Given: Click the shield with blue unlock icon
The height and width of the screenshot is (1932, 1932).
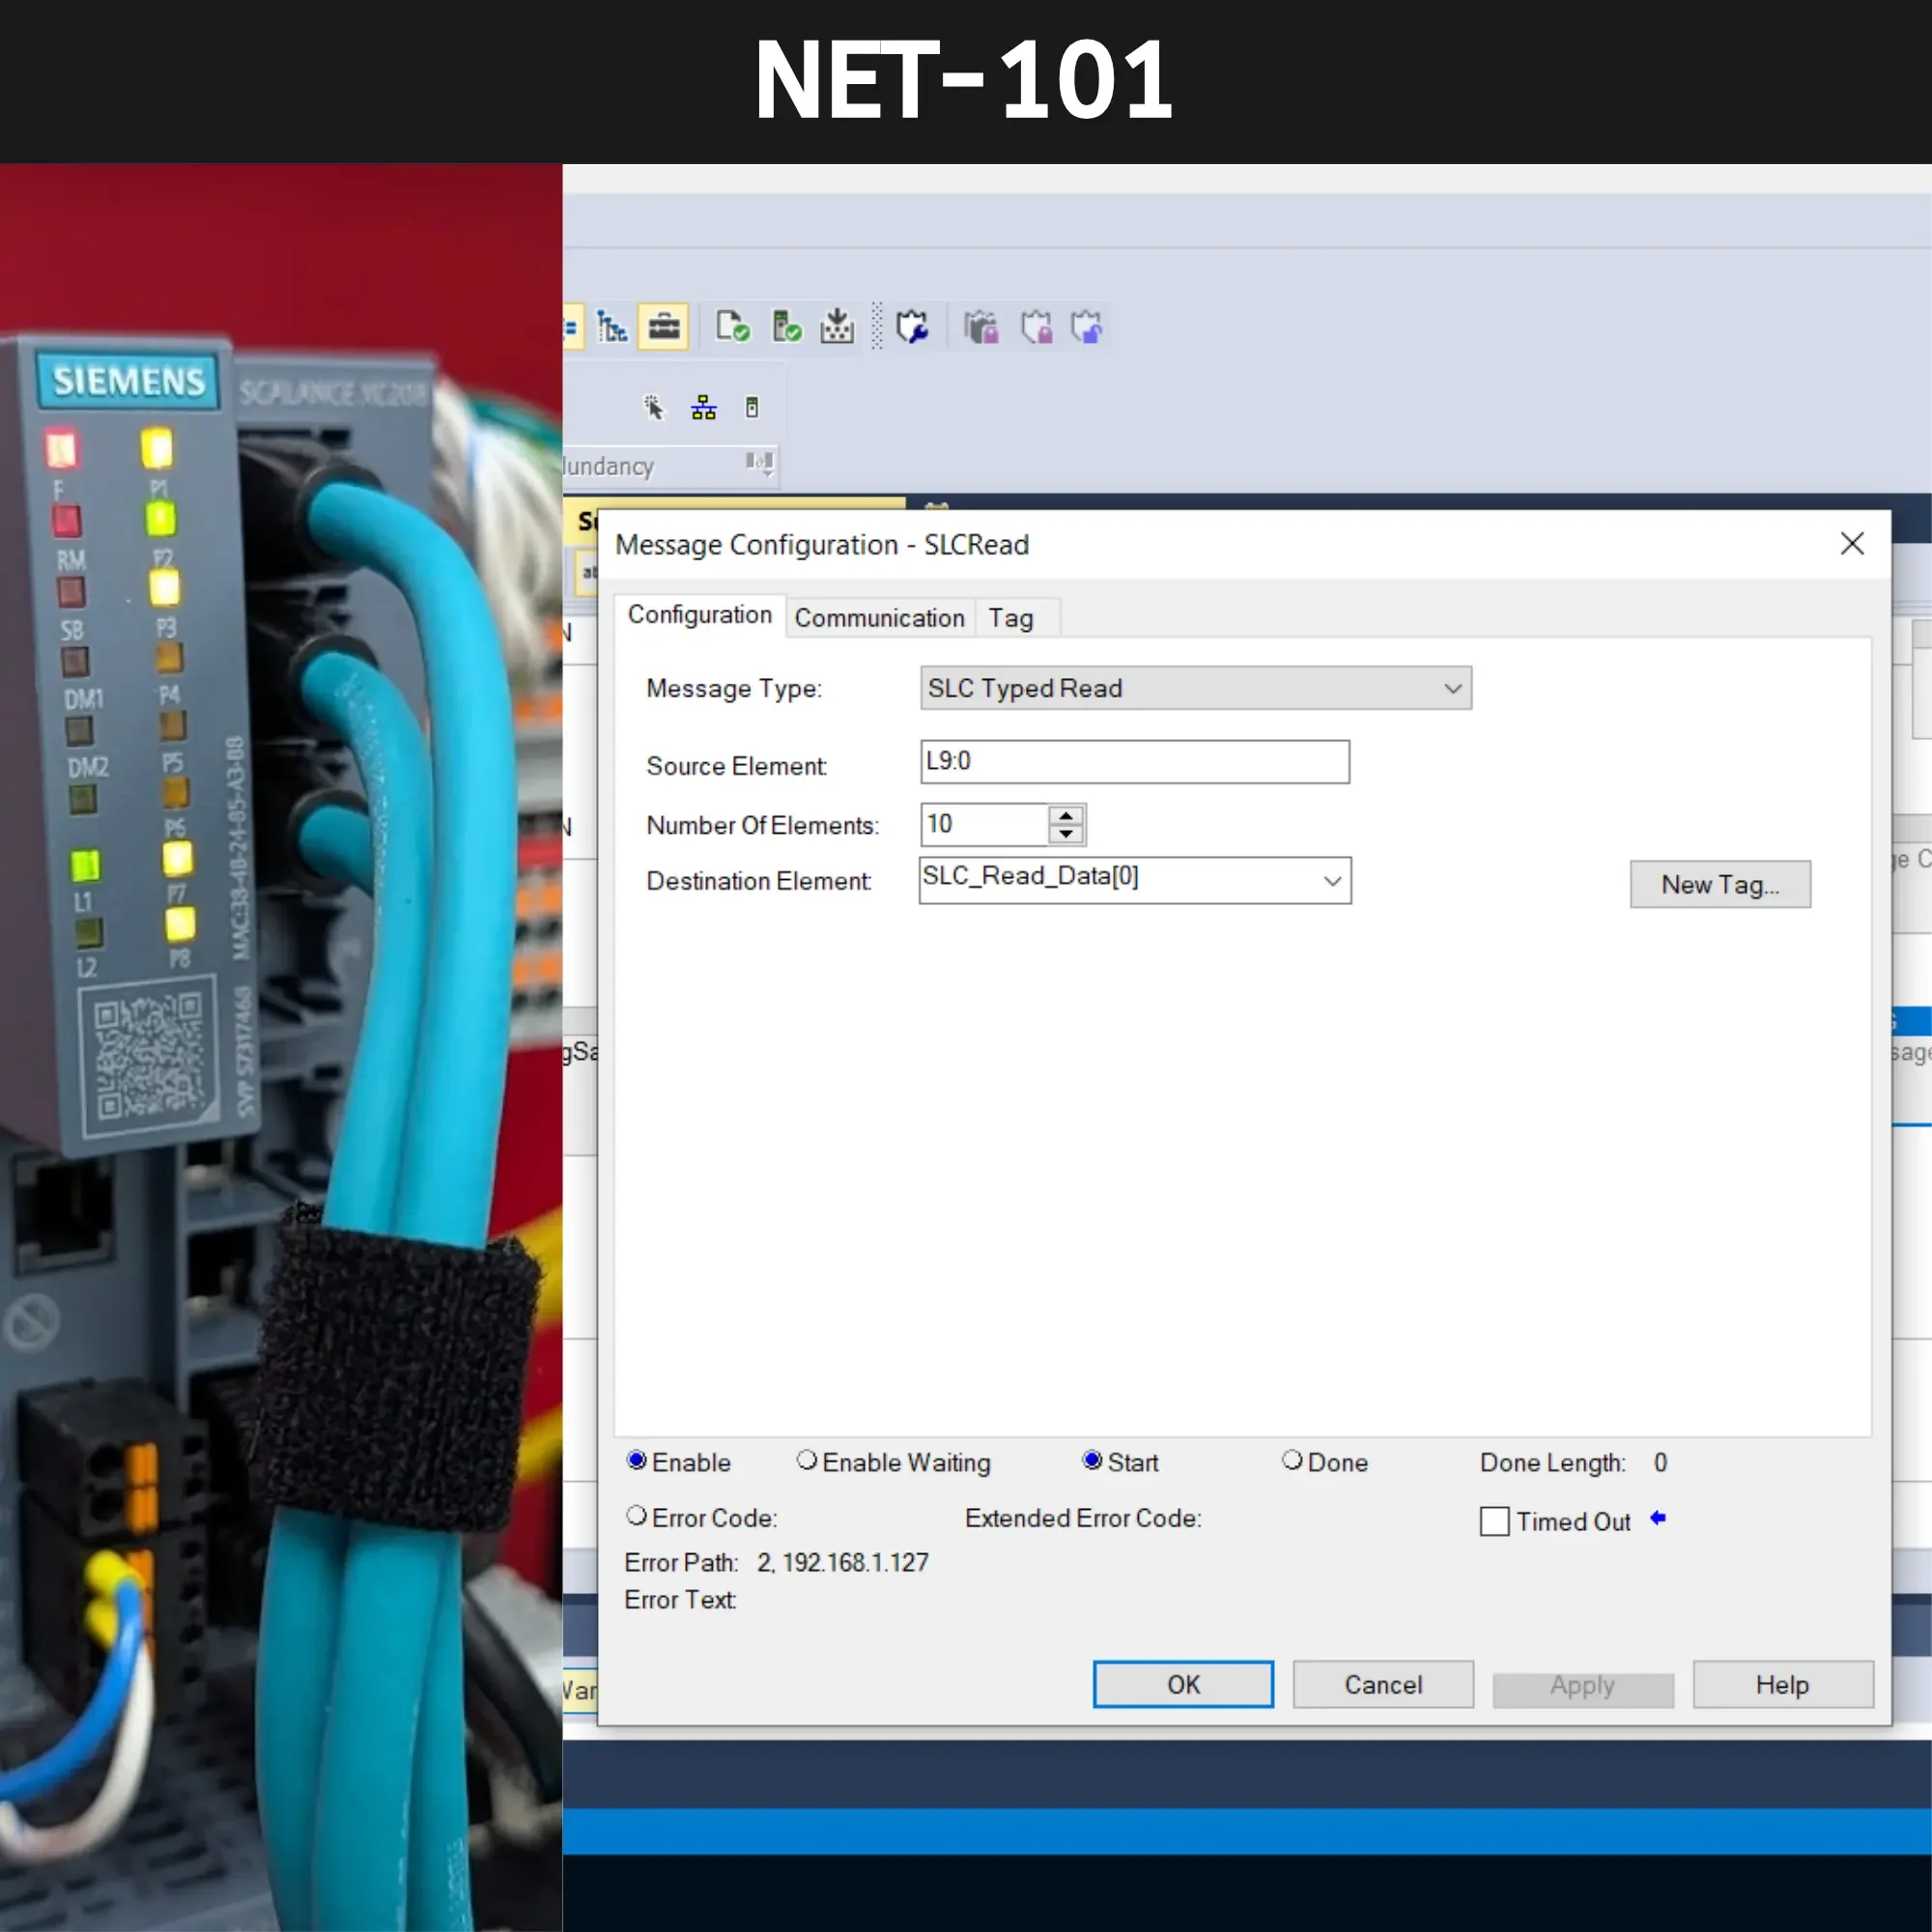Looking at the screenshot, I should (1087, 327).
